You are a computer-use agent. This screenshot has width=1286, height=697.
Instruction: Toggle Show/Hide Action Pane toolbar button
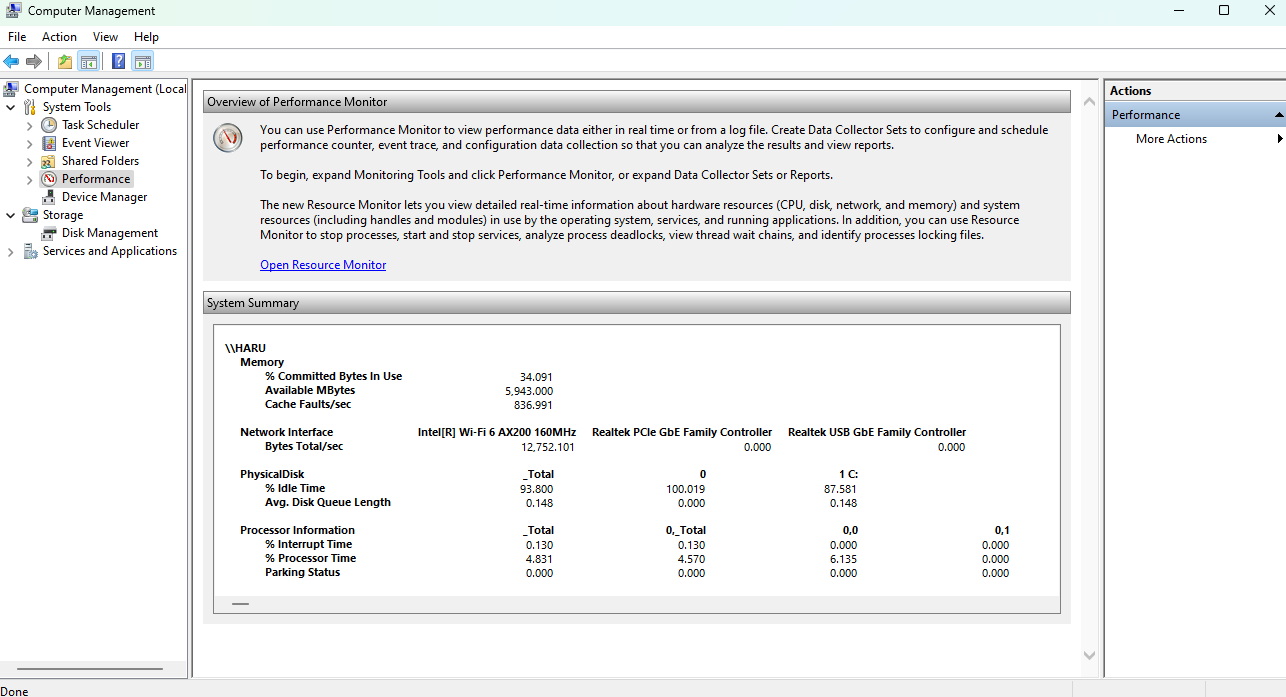coord(142,62)
